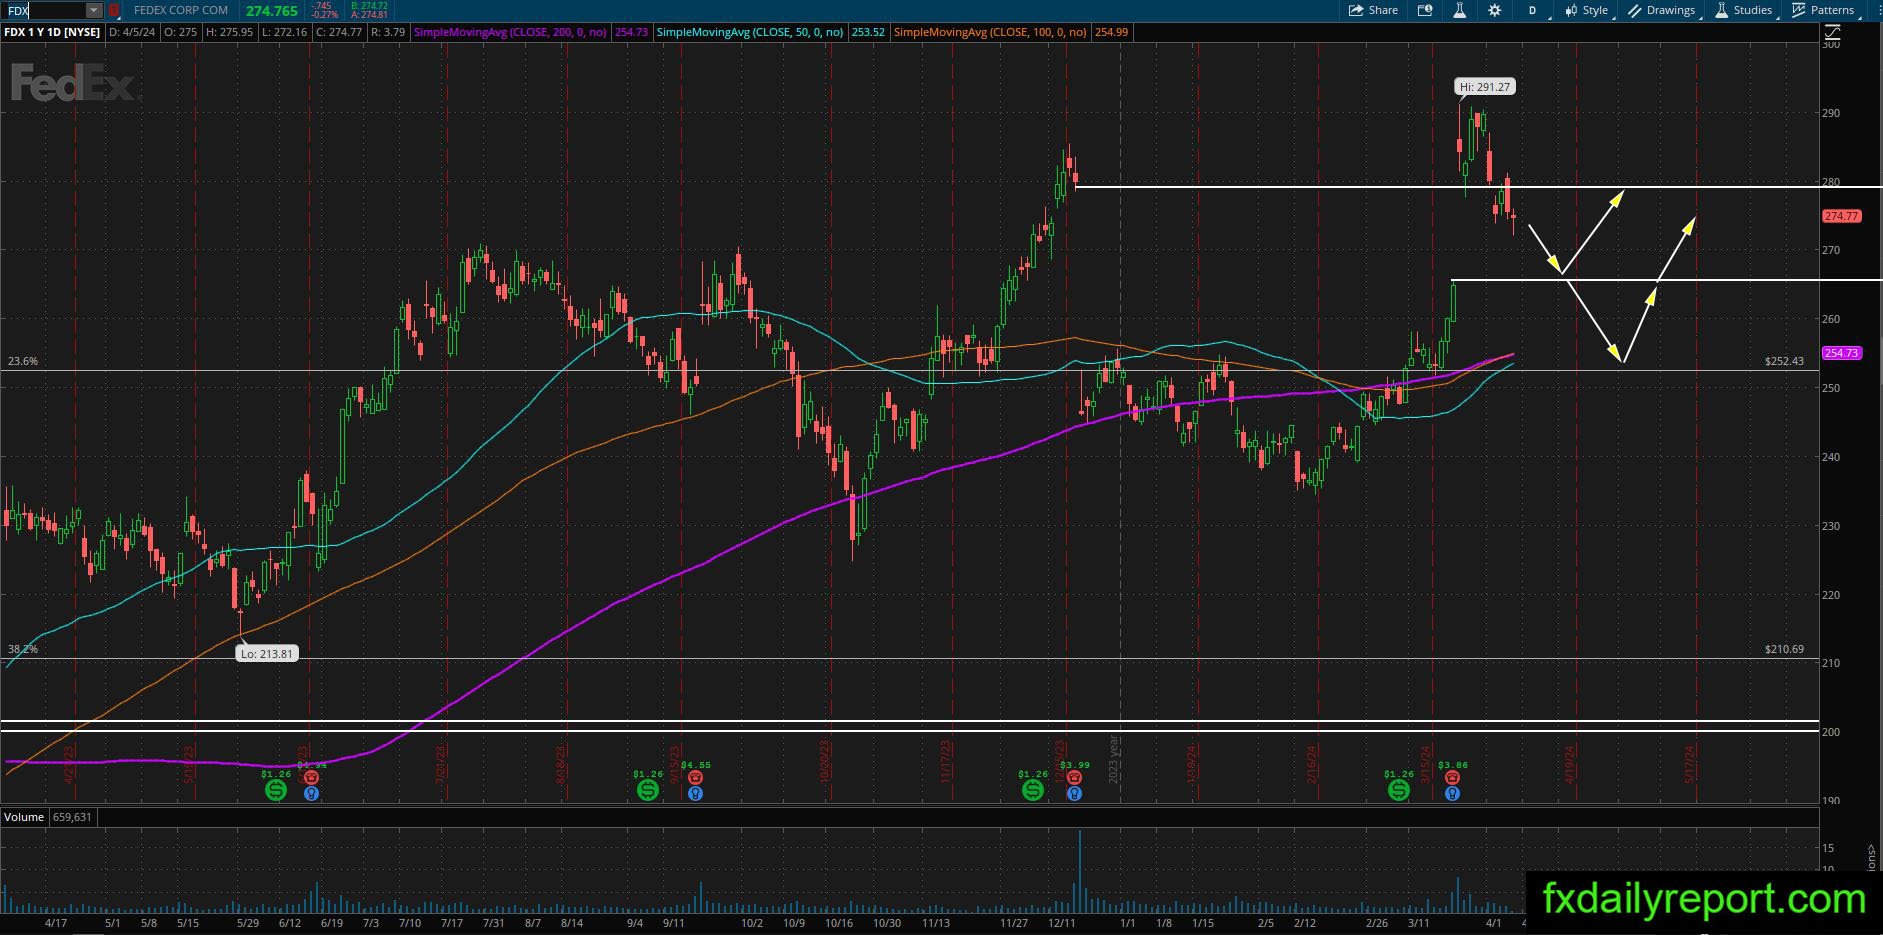This screenshot has width=1883, height=935.
Task: Click the 254.99 moving average value
Action: pyautogui.click(x=1111, y=32)
